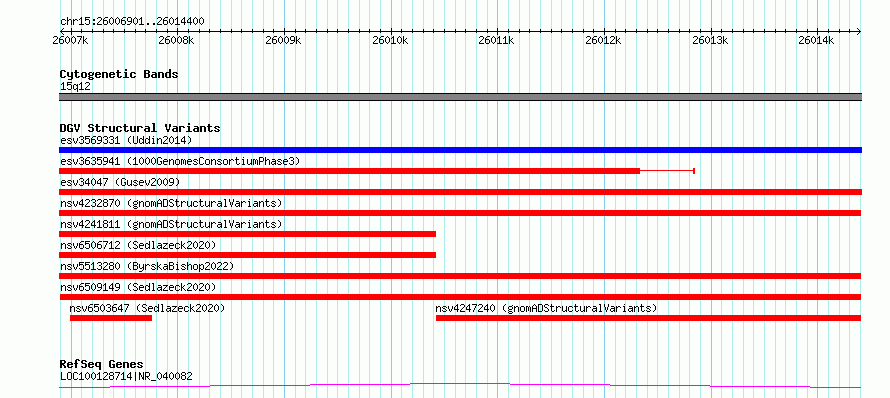
Task: Open the nsv4232870 (gnomADStructuralVariants) label
Action: (171, 203)
